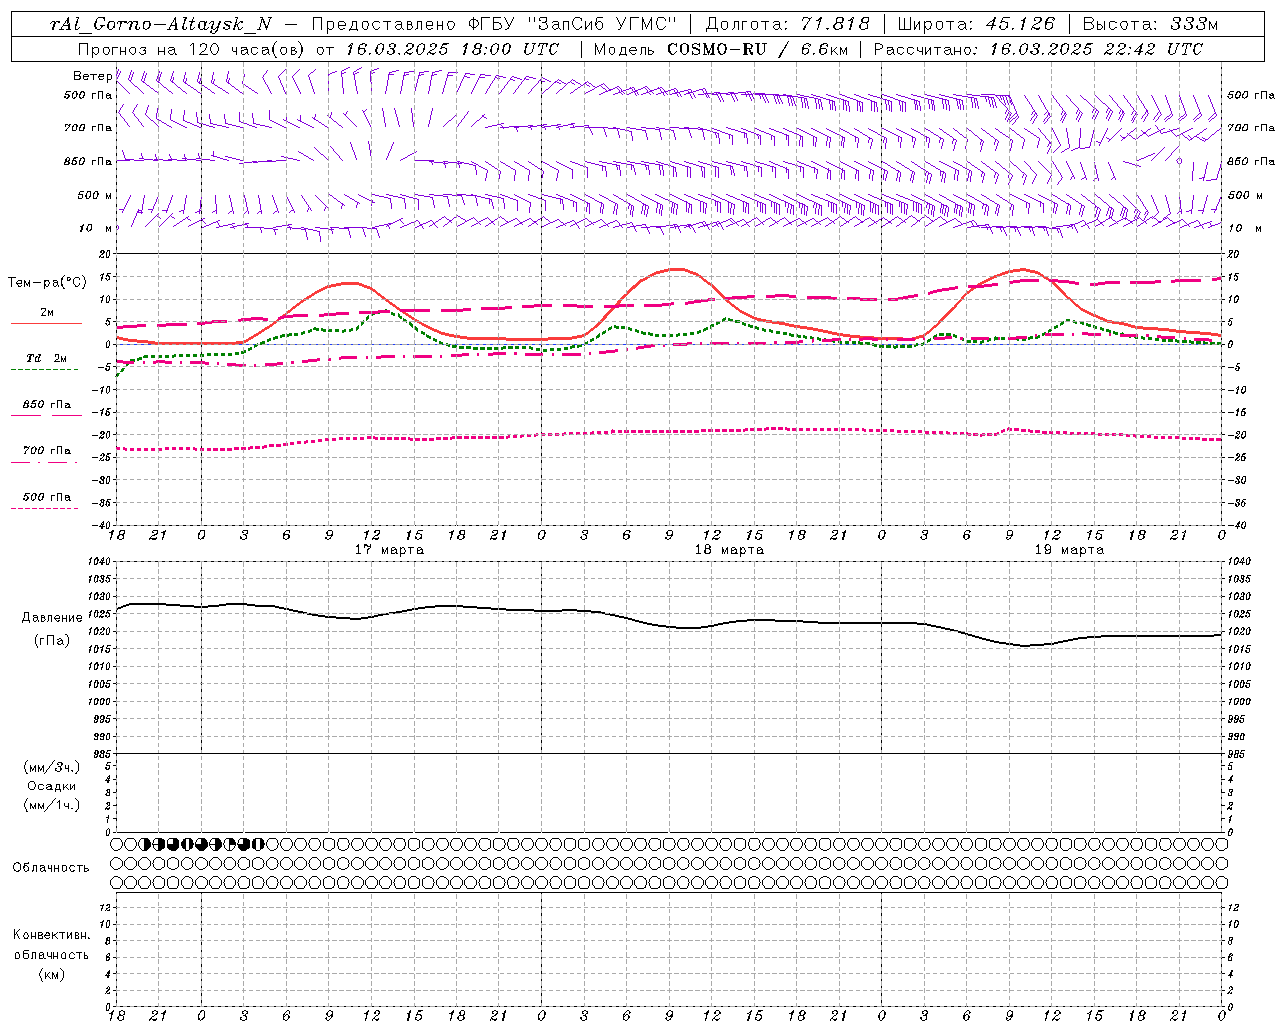The height and width of the screenshot is (1024, 1280).
Task: Click the Td 2м dew point legend entry
Action: point(46,358)
